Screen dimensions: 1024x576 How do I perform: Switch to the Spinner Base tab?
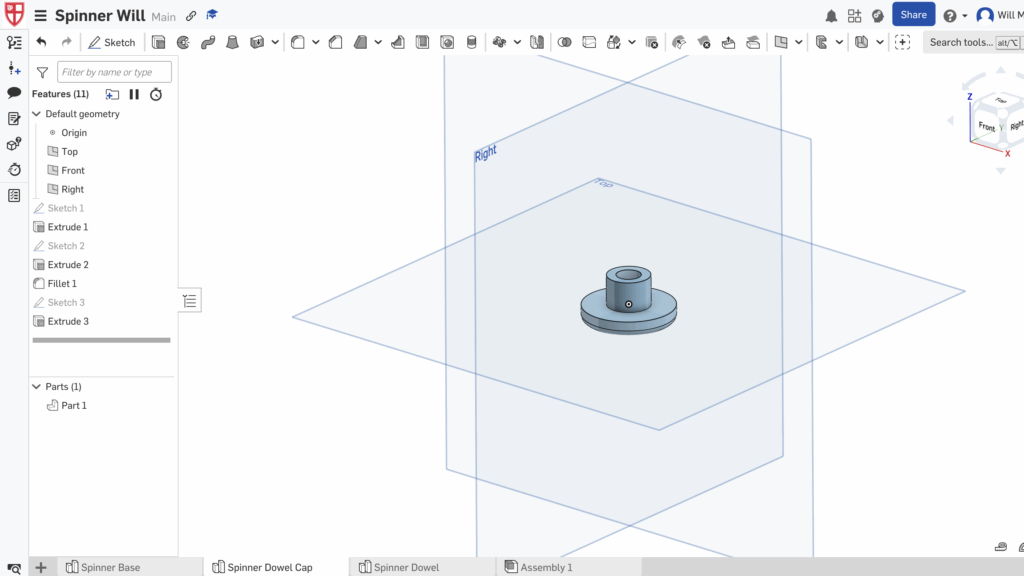(103, 567)
